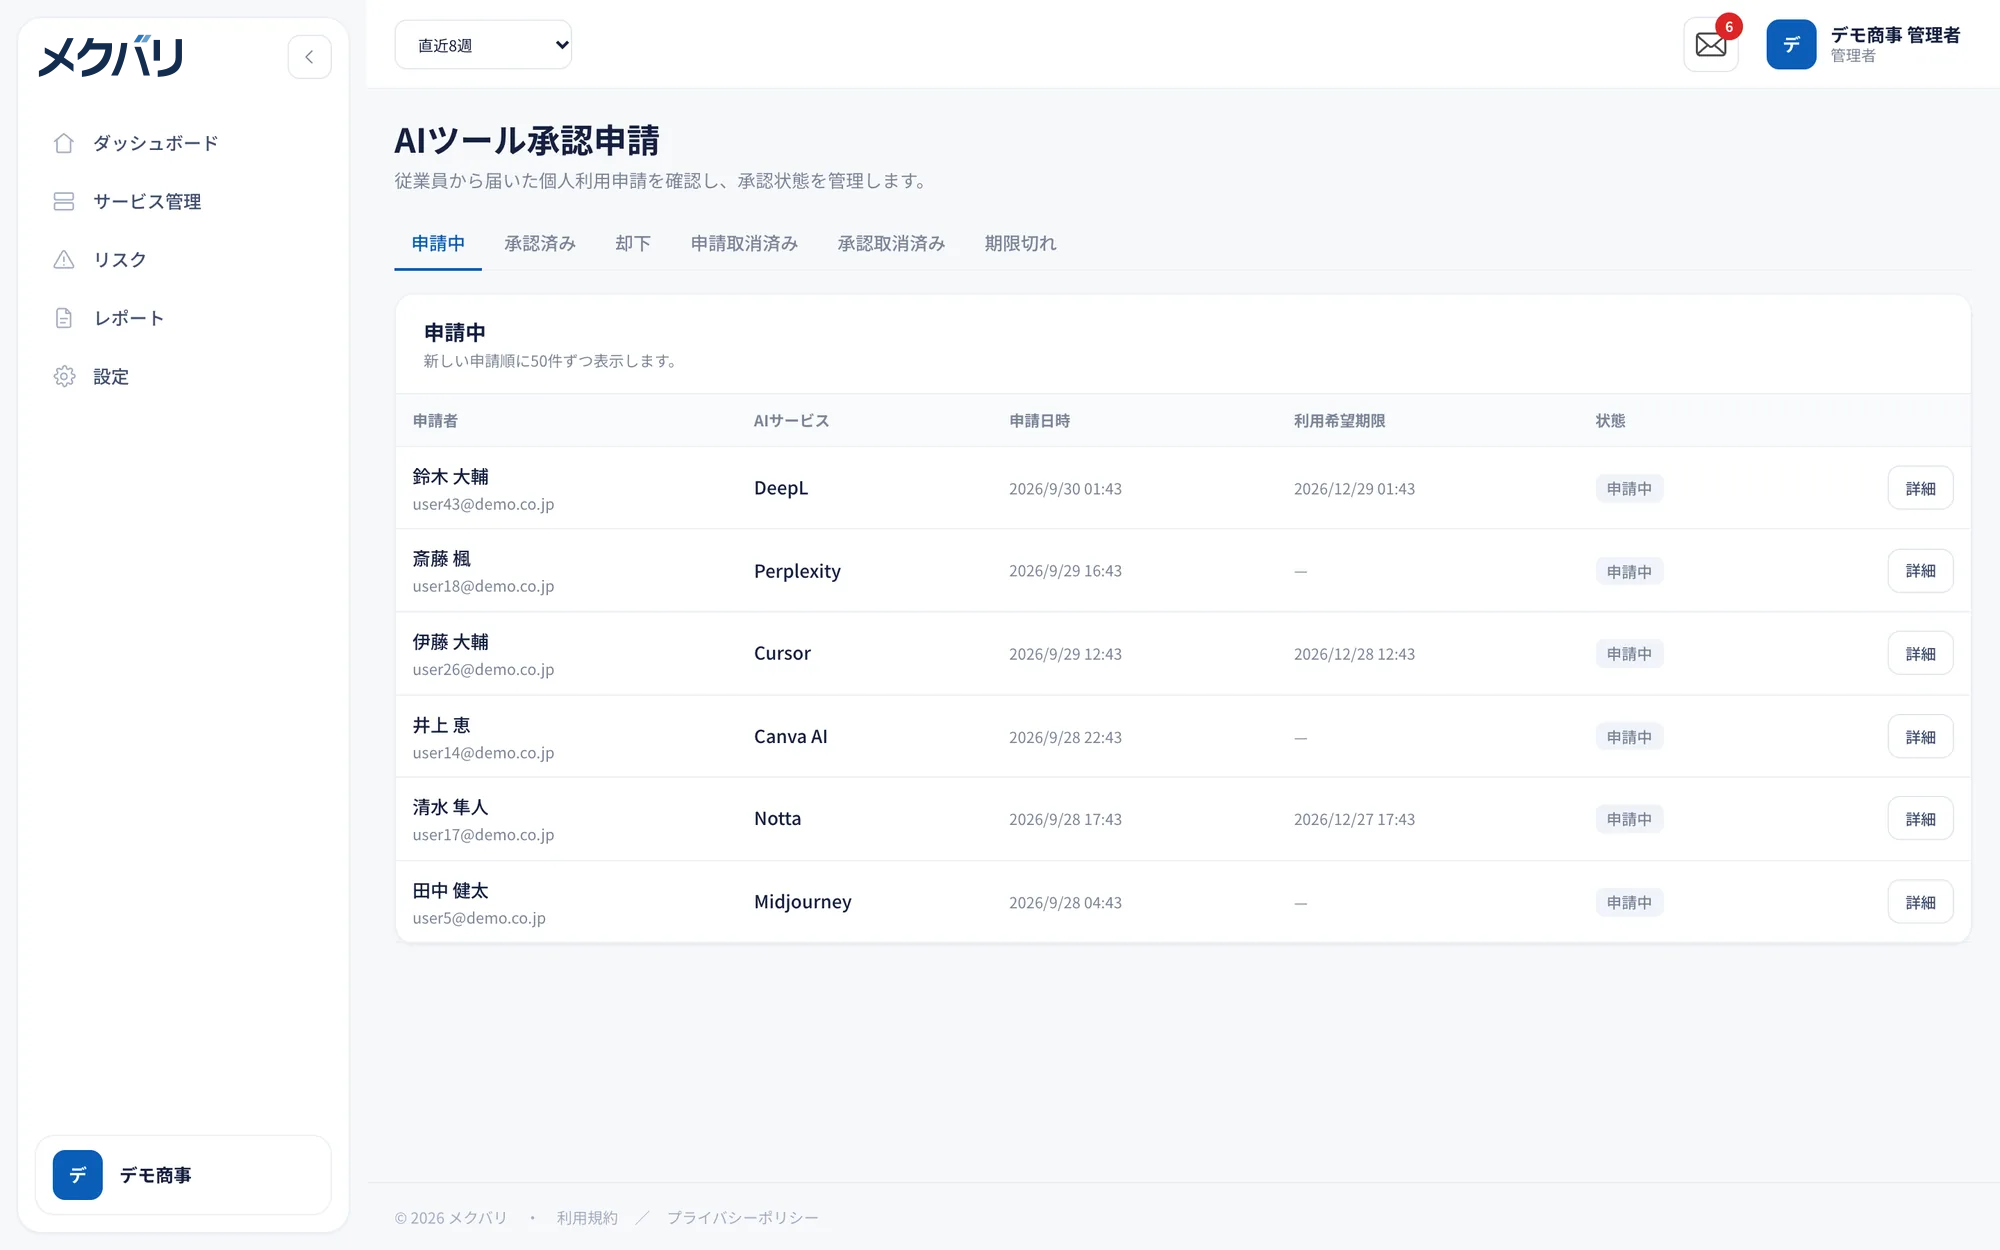Click the レポート document icon
Image resolution: width=2000 pixels, height=1250 pixels.
[x=64, y=318]
